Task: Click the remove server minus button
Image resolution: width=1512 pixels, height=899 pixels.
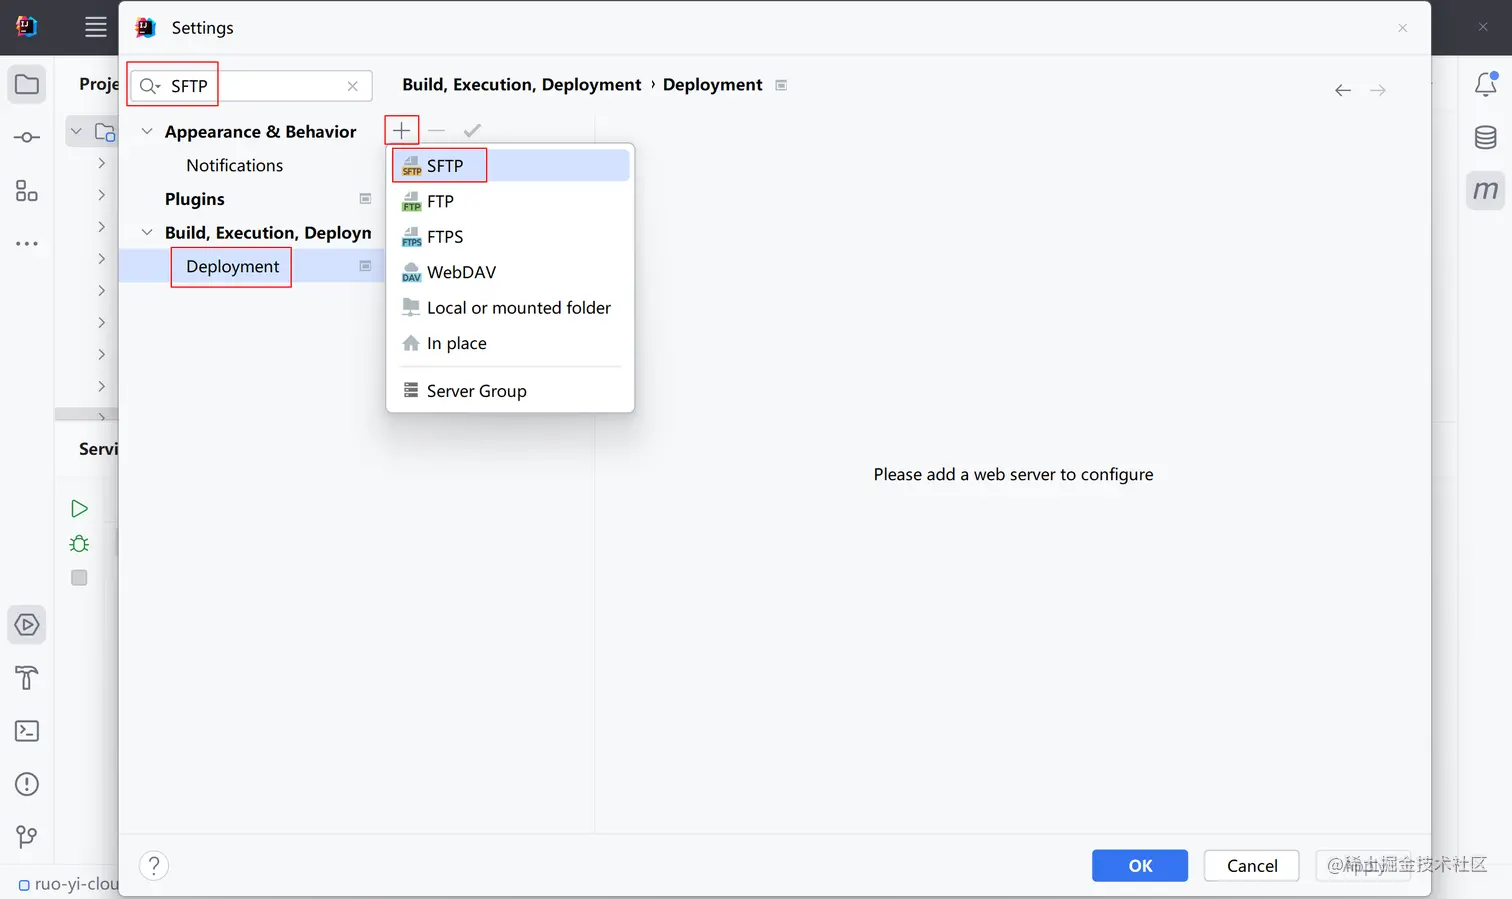Action: 436,130
